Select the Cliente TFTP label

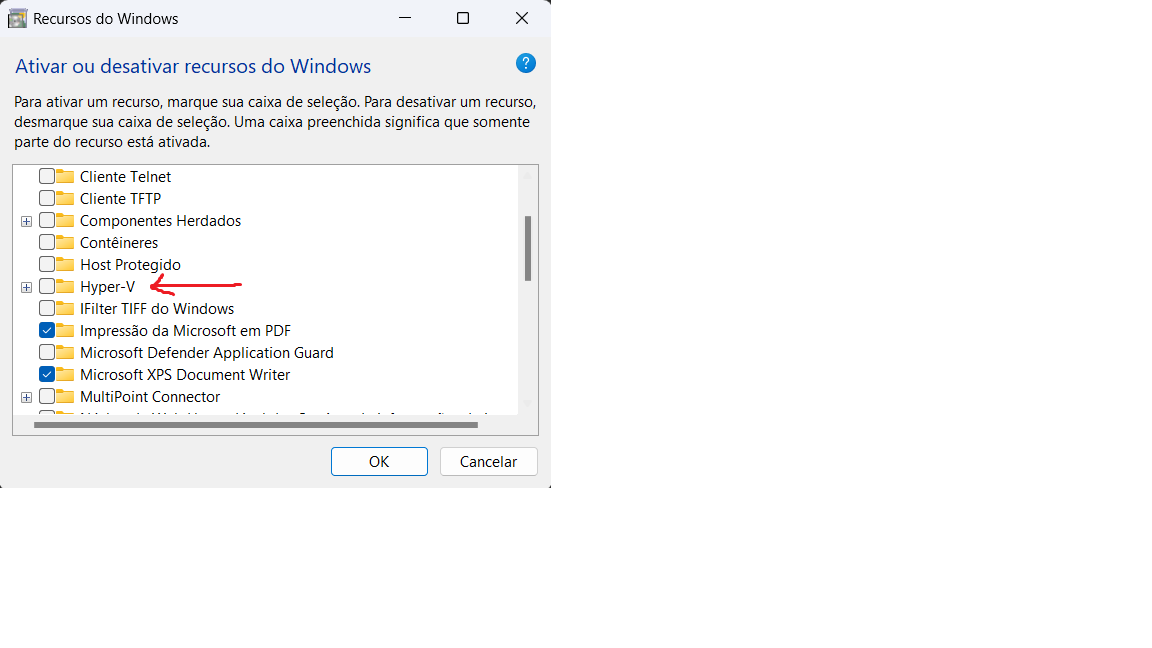click(x=120, y=198)
